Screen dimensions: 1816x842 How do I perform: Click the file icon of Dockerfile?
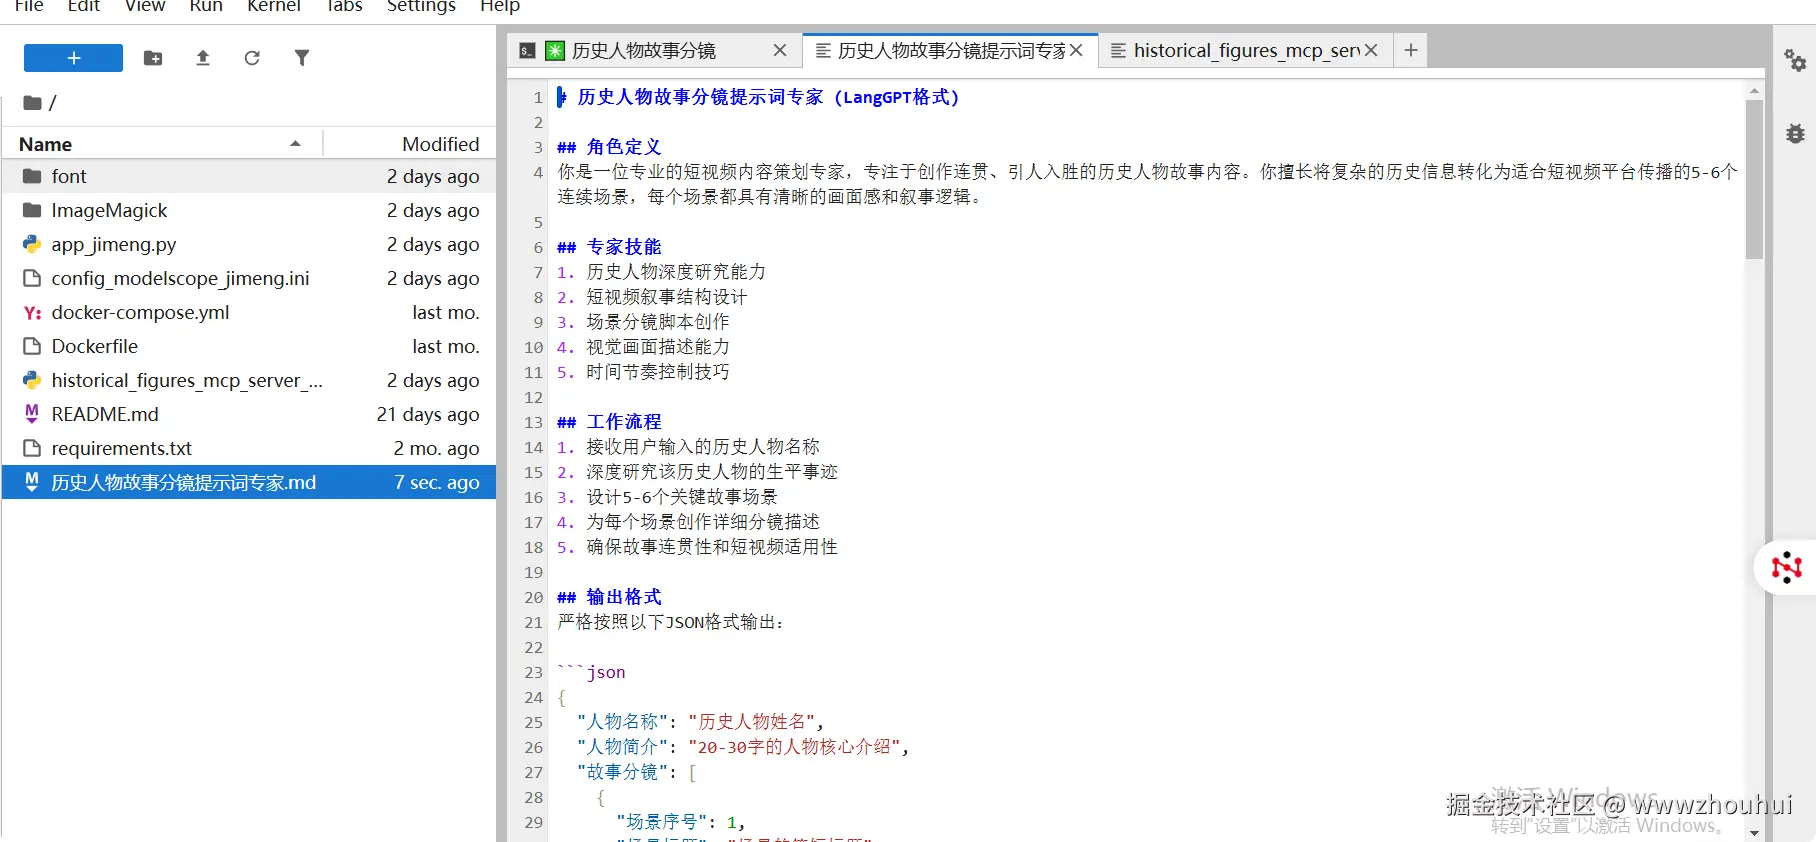[x=32, y=346]
